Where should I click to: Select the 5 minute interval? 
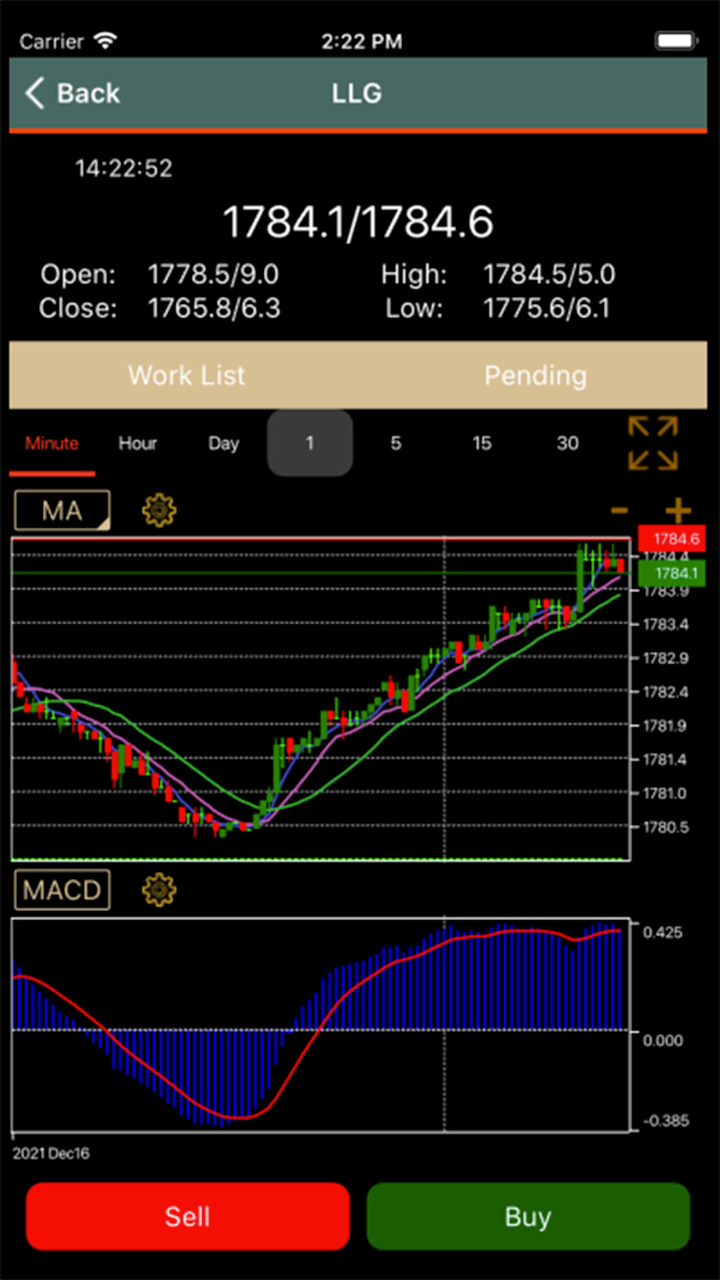(396, 443)
